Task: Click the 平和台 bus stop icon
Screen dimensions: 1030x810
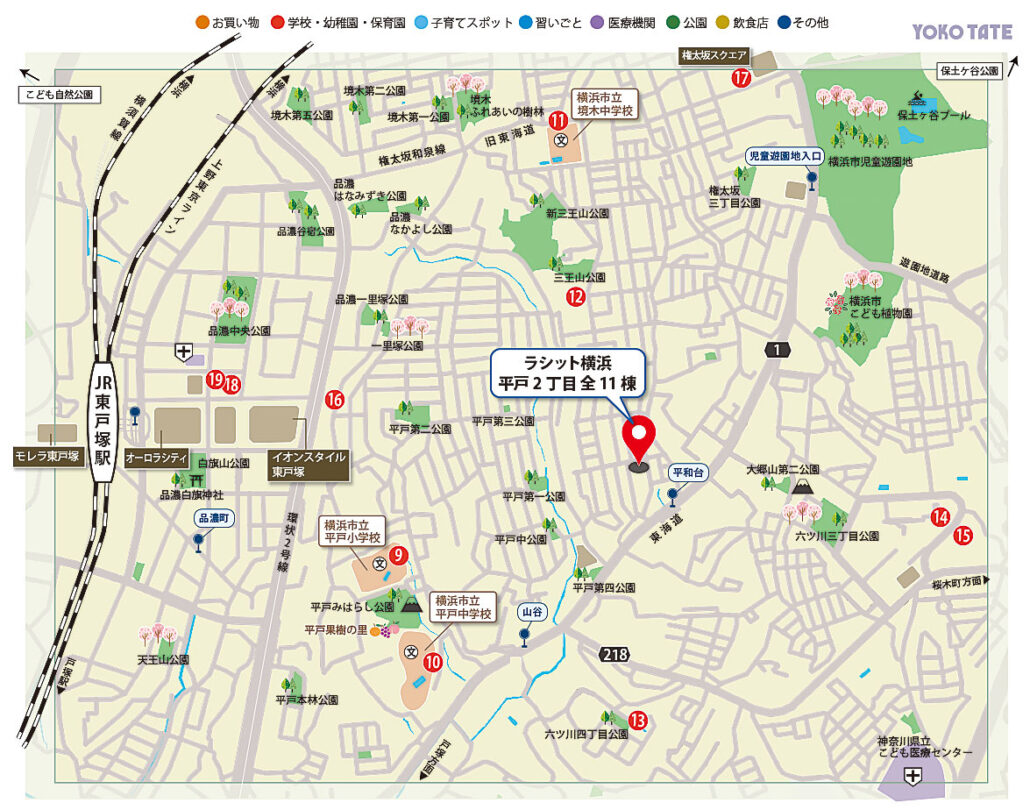Action: (x=673, y=496)
